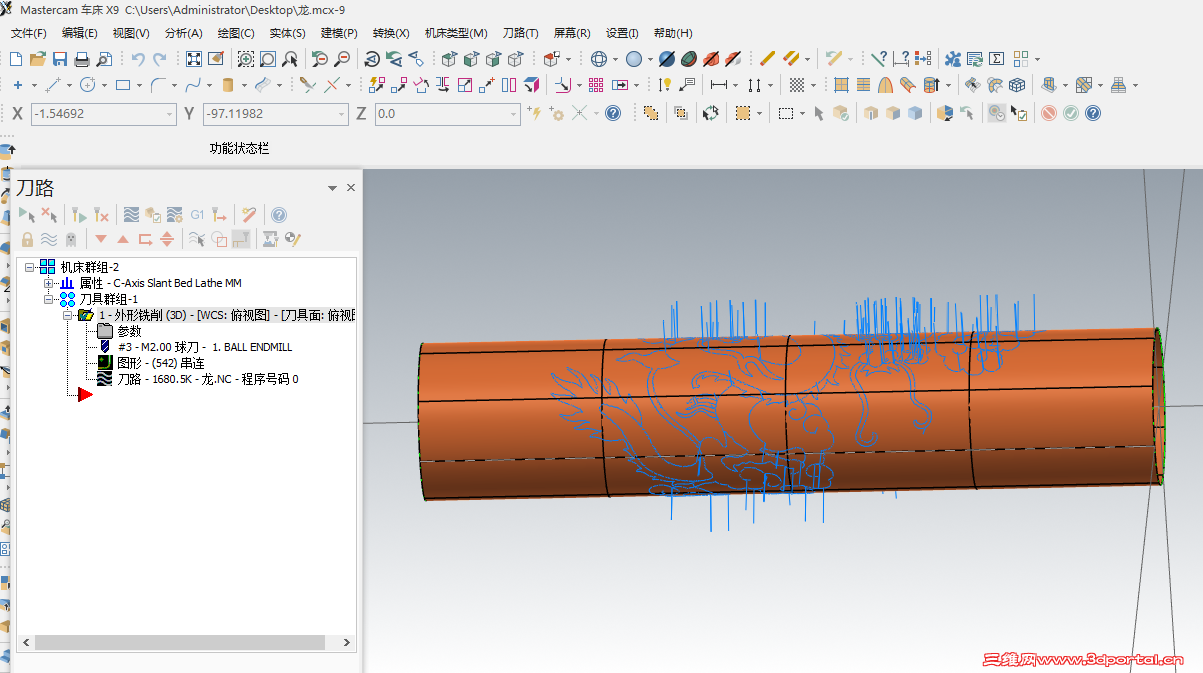Create a cylinder solid

point(228,85)
